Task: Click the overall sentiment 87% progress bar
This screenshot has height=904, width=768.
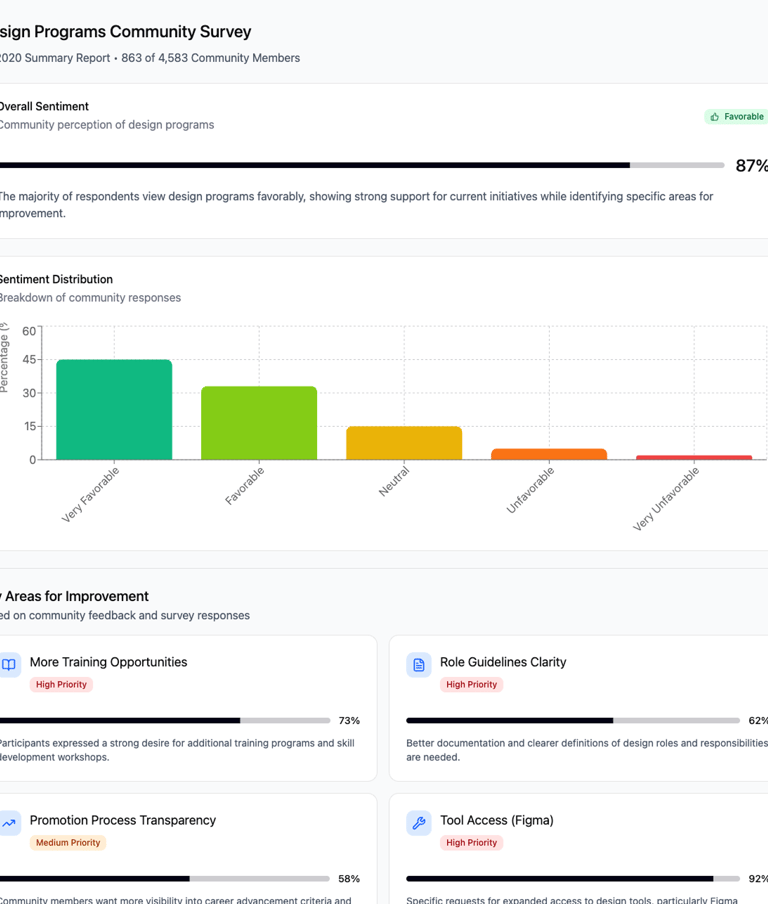Action: coord(360,165)
